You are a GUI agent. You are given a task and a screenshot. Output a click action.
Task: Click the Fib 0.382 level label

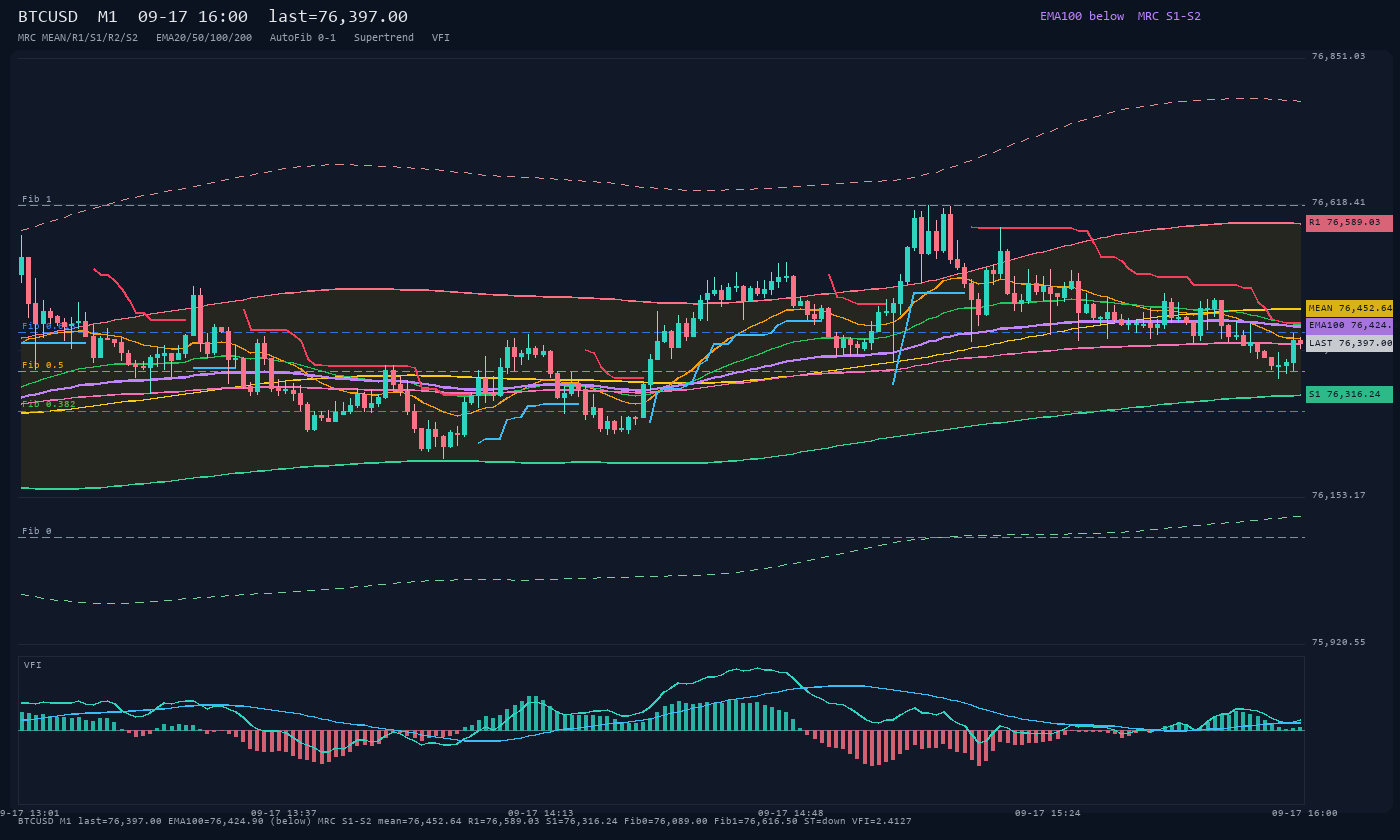tap(49, 404)
